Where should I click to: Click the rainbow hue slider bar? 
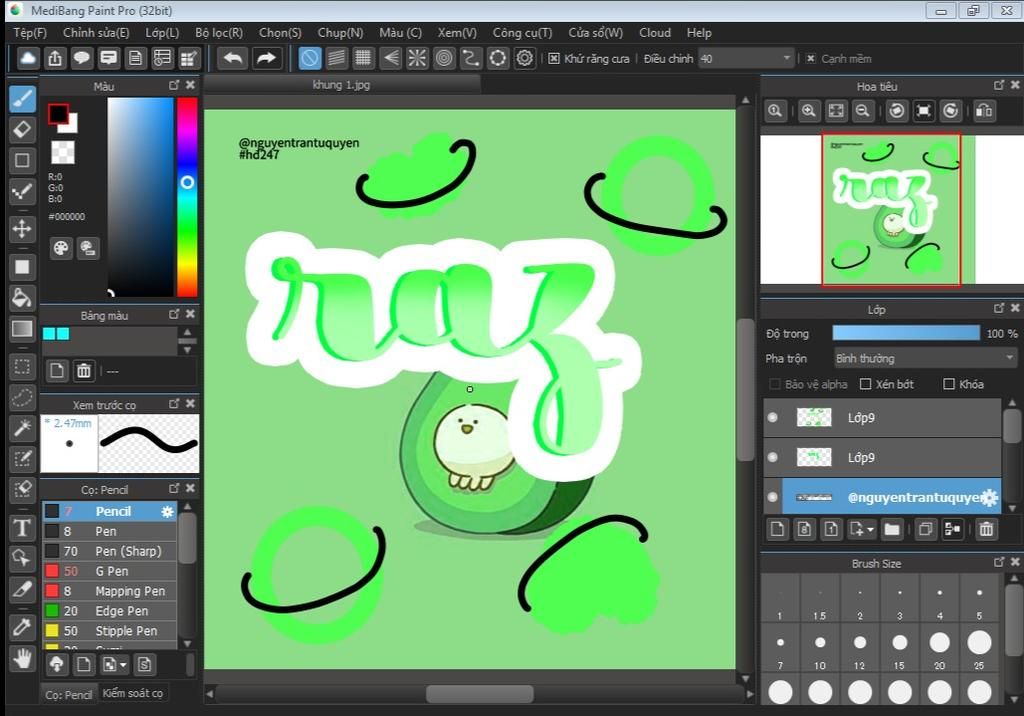187,197
